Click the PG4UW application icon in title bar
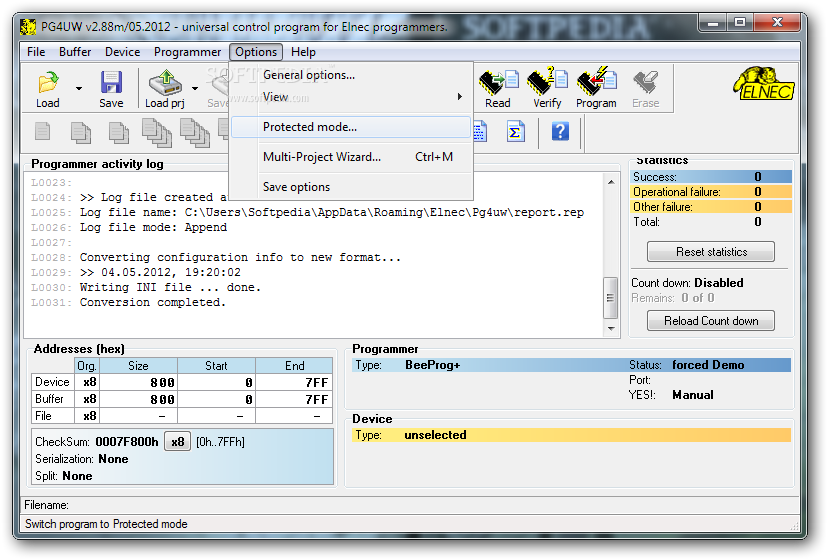 28,26
